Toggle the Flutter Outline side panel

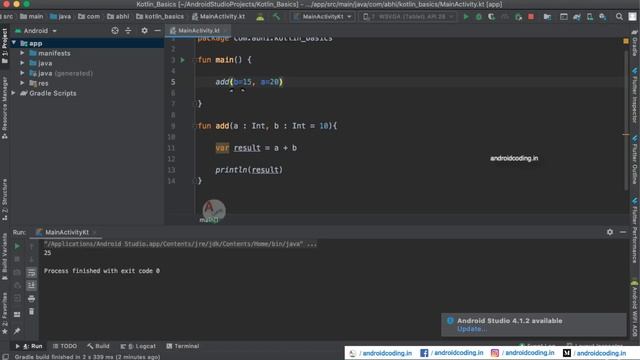coord(635,160)
